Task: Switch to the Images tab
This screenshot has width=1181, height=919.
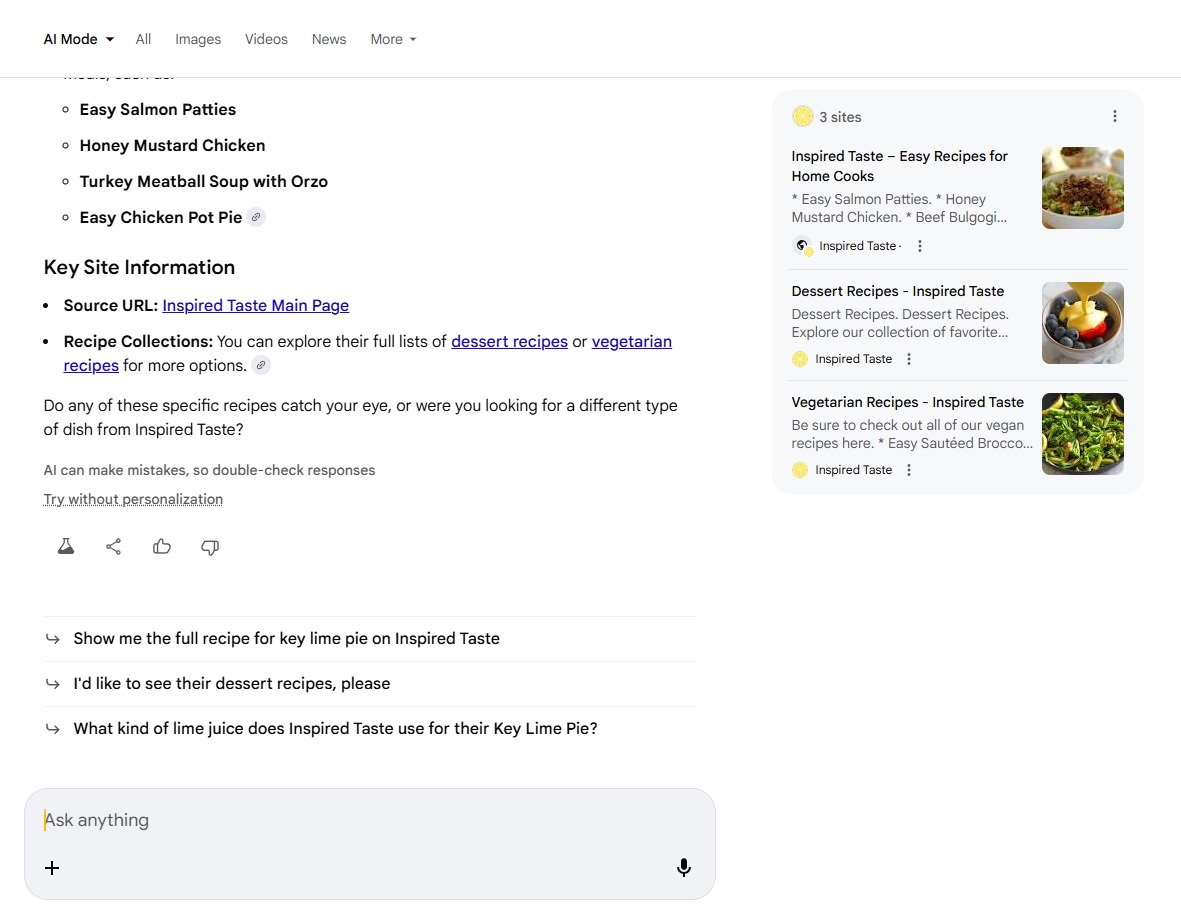Action: point(198,39)
